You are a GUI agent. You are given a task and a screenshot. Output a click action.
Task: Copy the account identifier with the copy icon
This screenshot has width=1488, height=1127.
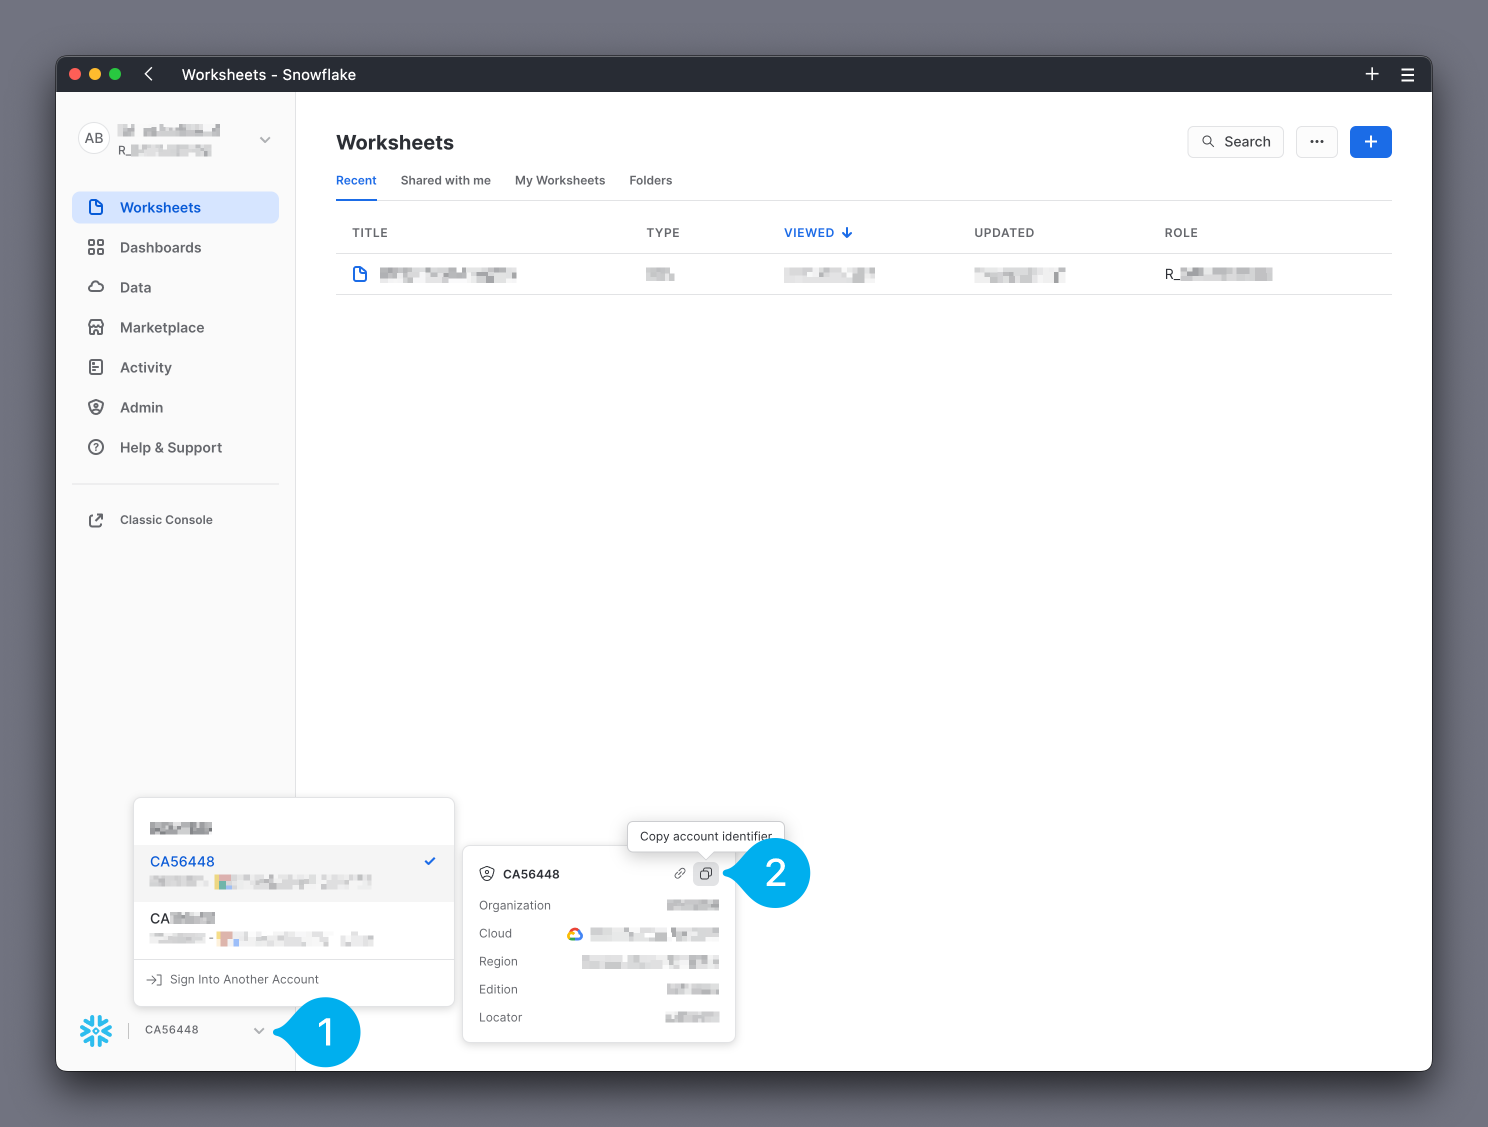pyautogui.click(x=706, y=873)
